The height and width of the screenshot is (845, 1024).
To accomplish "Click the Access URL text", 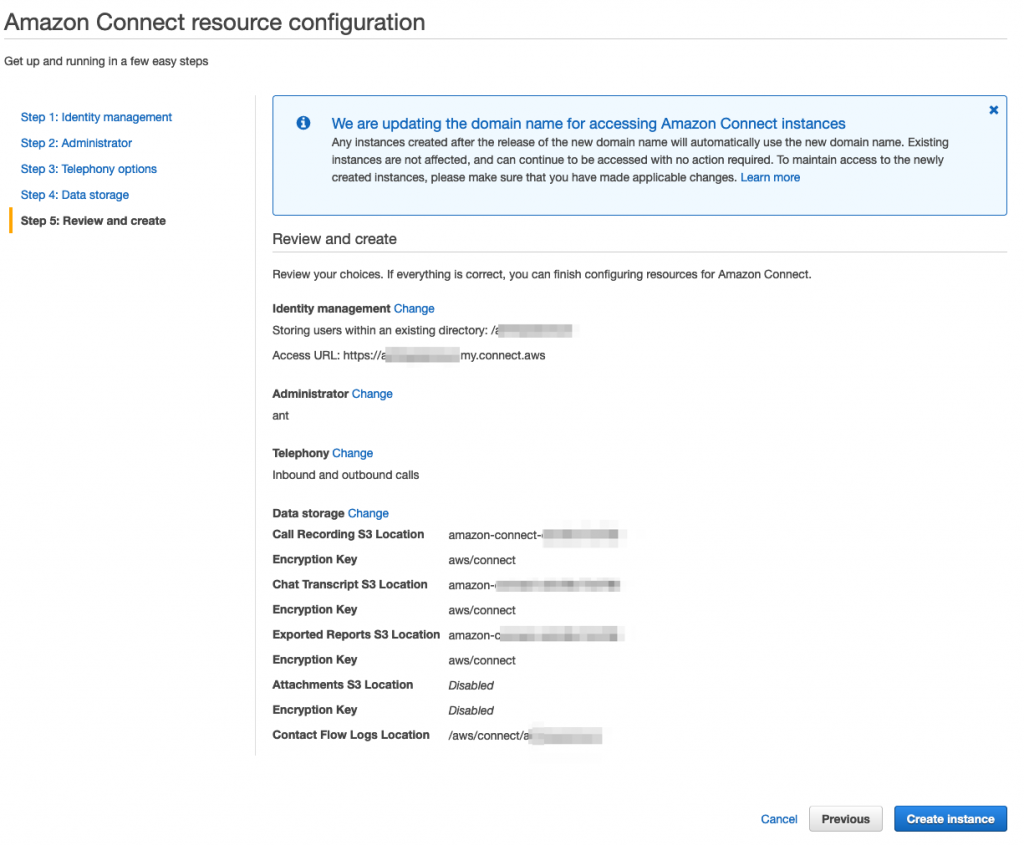I will pos(408,355).
